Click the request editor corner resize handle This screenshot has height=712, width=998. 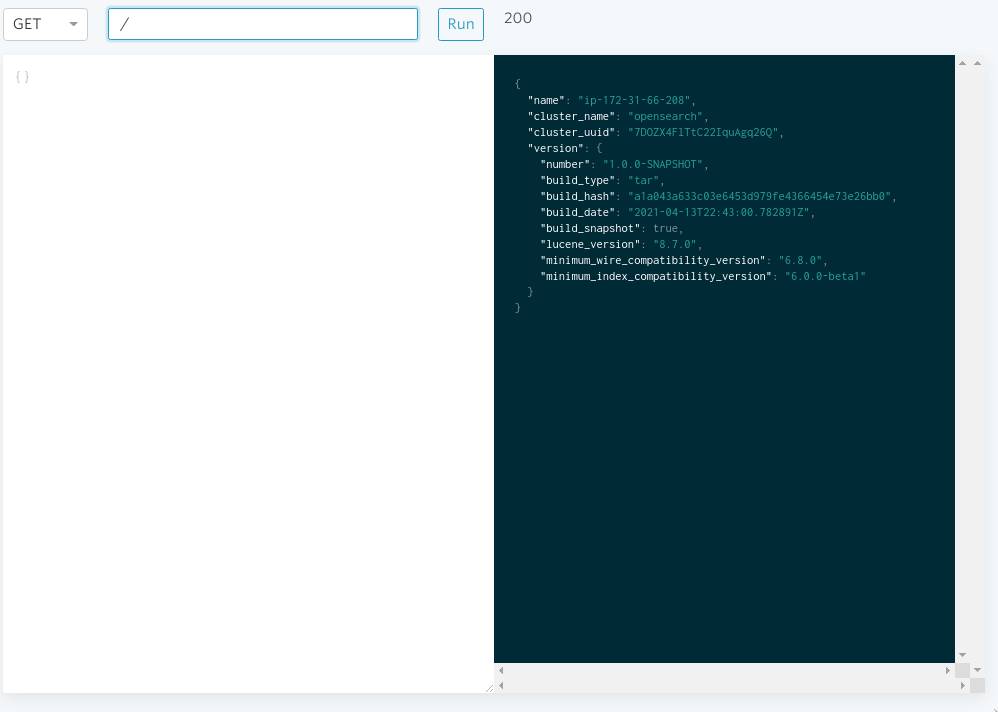pos(489,687)
